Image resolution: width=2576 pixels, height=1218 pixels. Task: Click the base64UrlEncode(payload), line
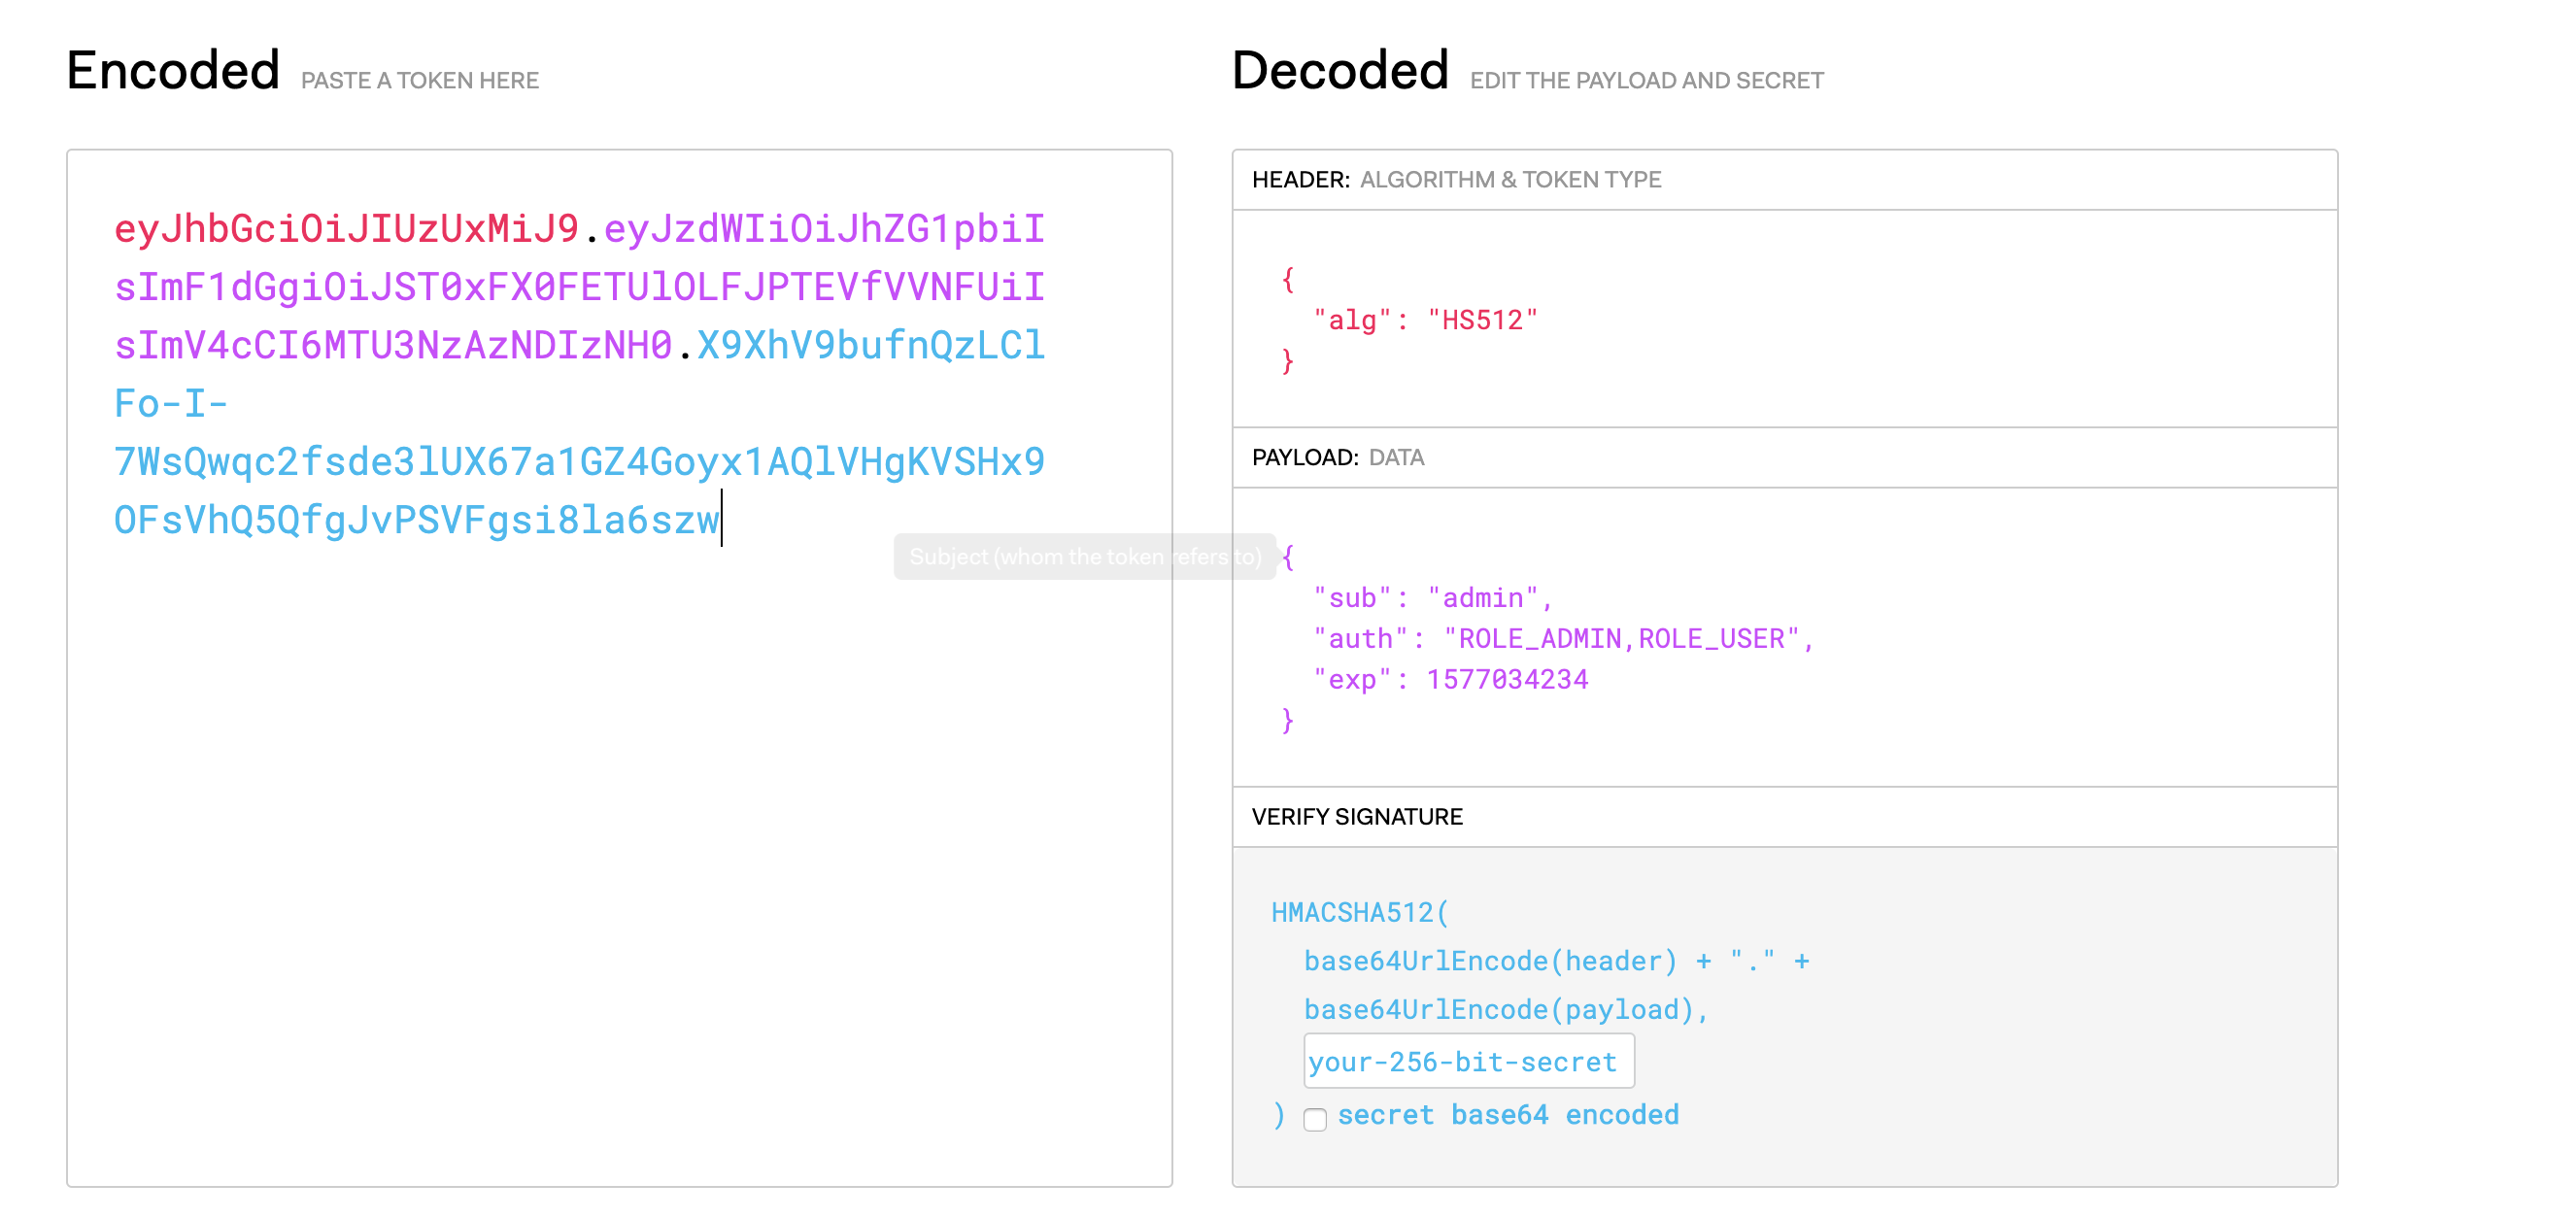1506,1010
